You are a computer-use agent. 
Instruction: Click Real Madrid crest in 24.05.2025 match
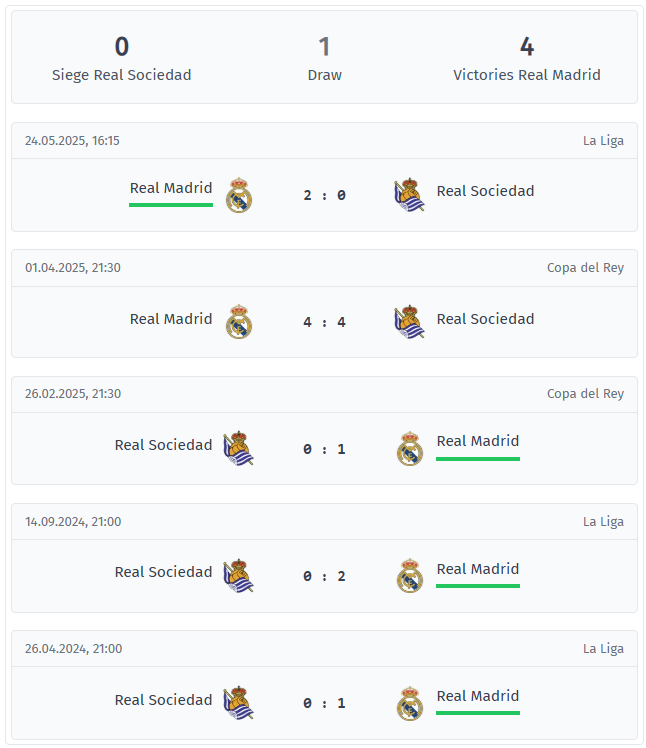(239, 195)
